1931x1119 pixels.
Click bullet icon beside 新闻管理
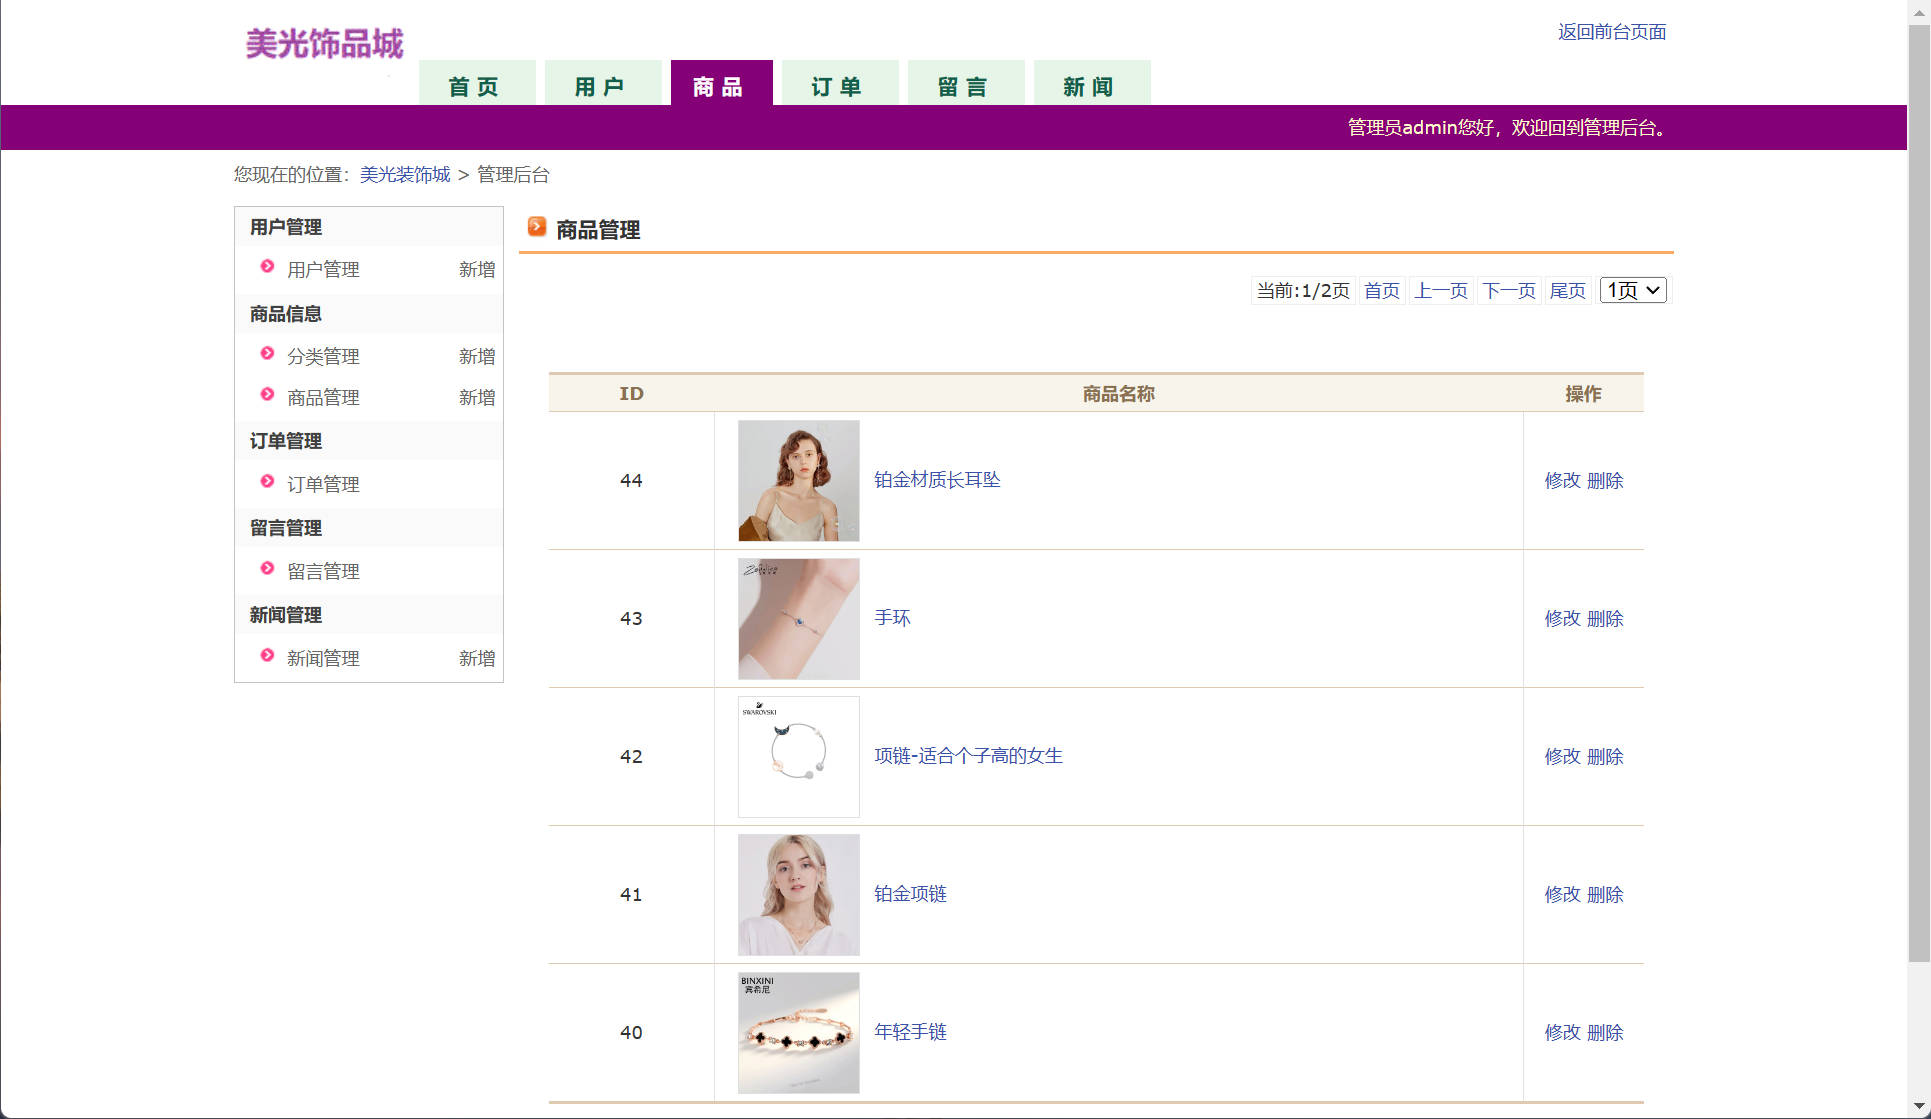click(x=267, y=656)
